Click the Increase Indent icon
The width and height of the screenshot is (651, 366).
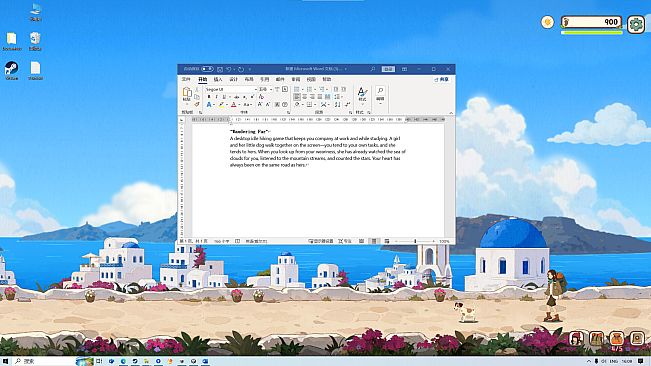pyautogui.click(x=344, y=89)
